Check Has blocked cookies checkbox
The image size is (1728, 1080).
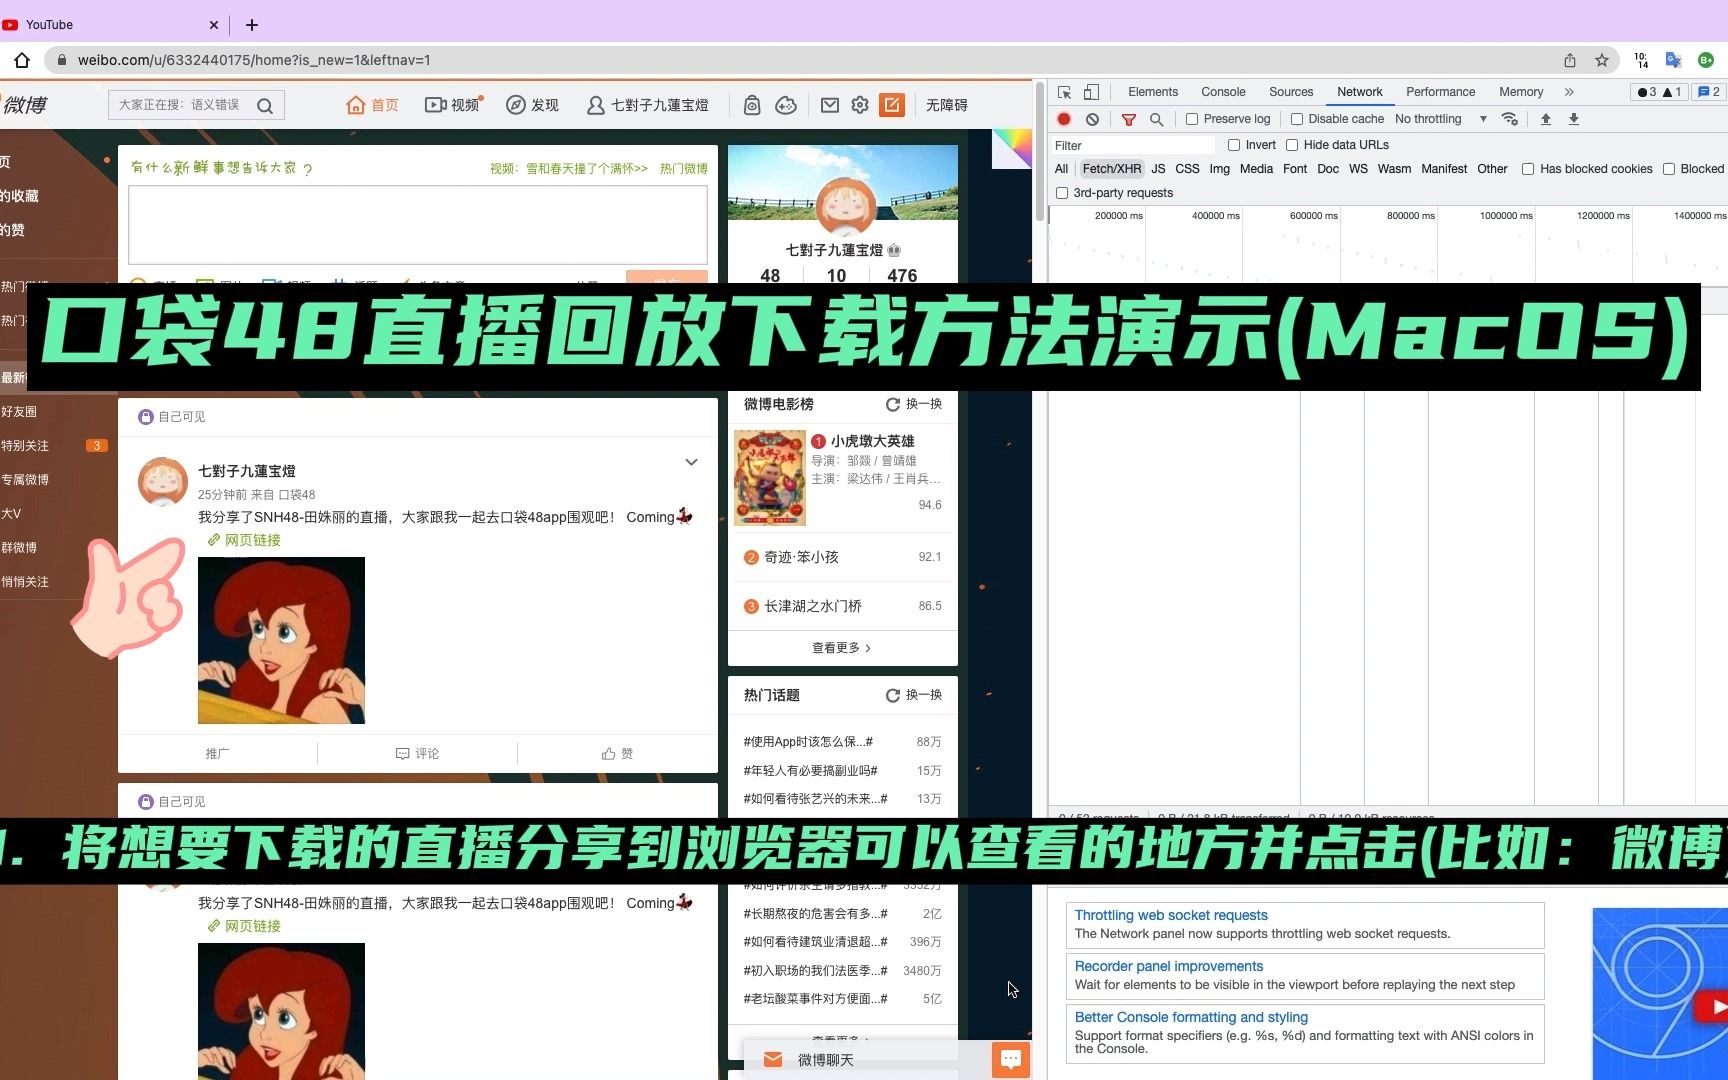coord(1528,169)
